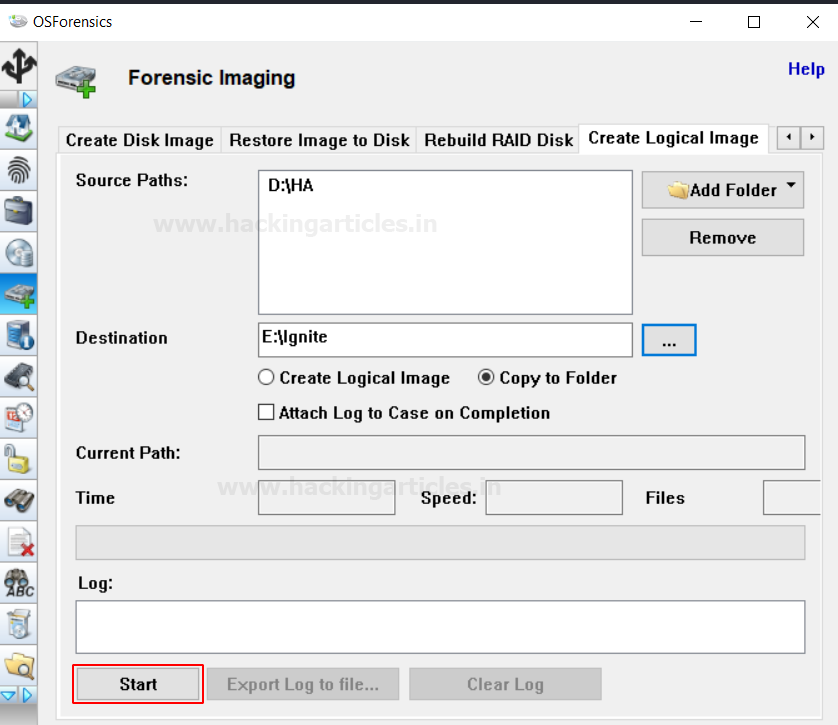This screenshot has width=838, height=725.
Task: Open Manage Case briefcase icon
Action: [x=19, y=211]
